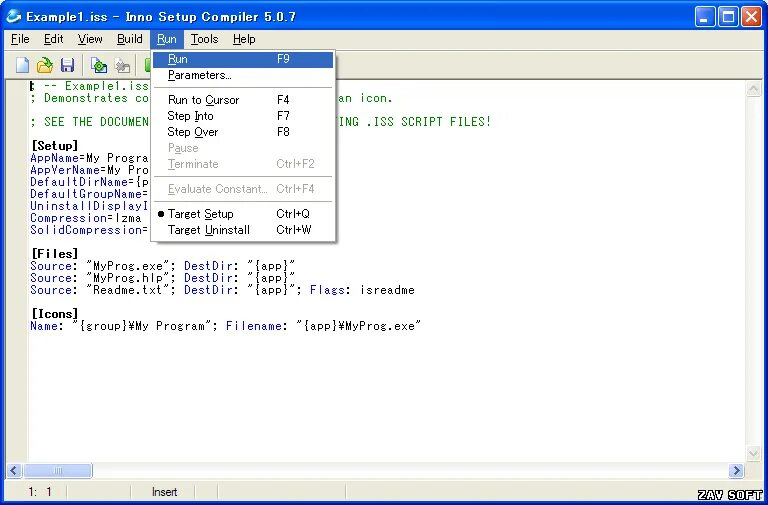Click the "MyProg.hlp" source line

click(163, 278)
